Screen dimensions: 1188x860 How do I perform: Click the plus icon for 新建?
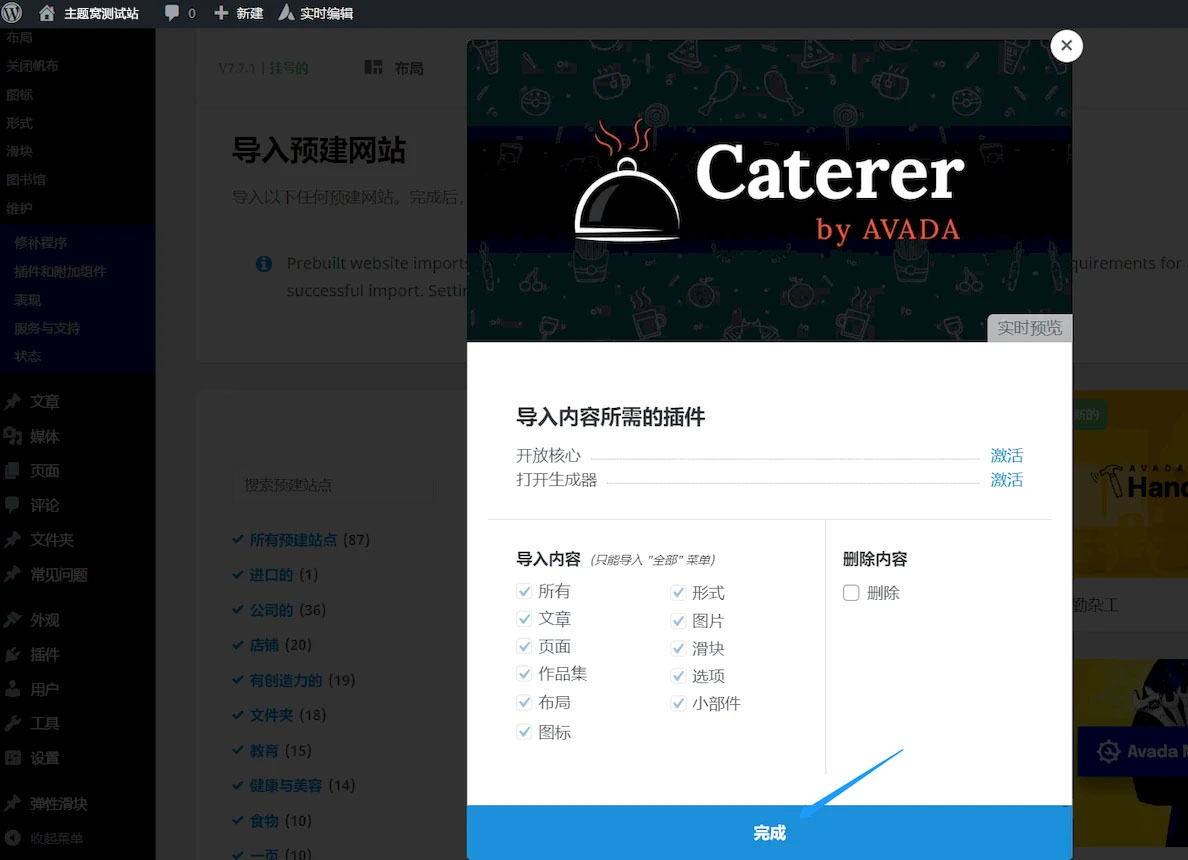[220, 13]
